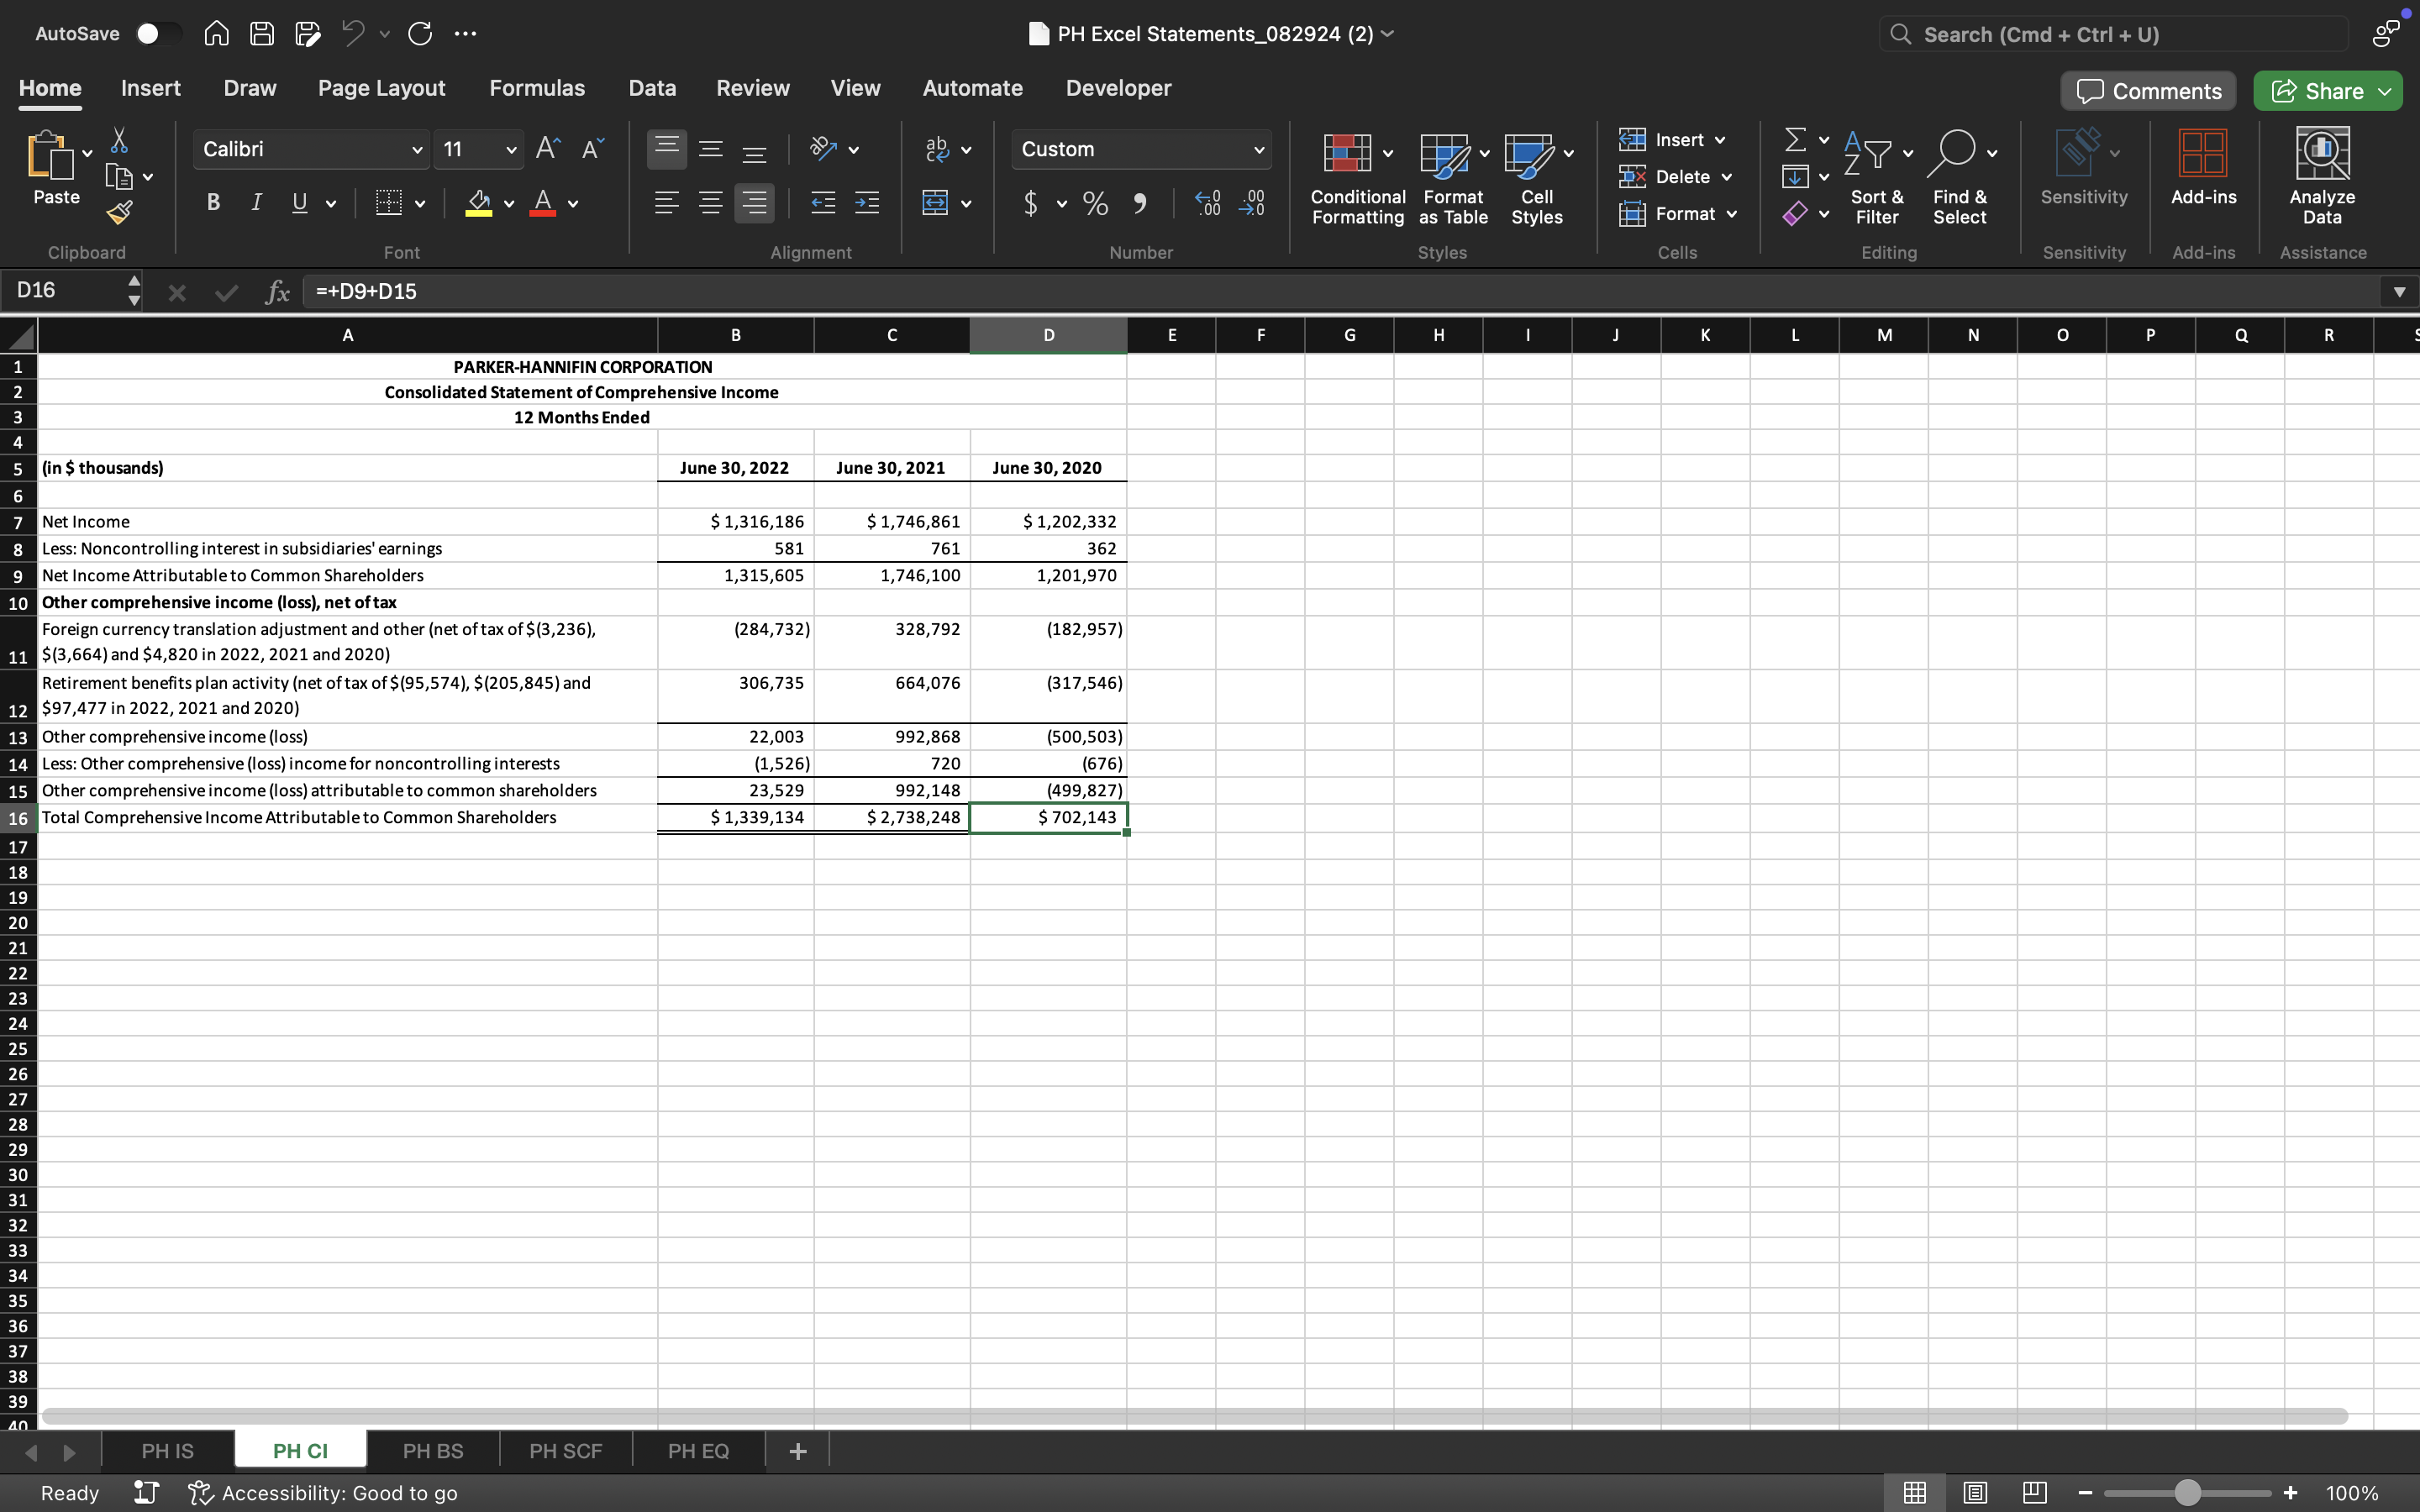Viewport: 2420px width, 1512px height.
Task: Toggle Bold formatting
Action: [x=213, y=203]
